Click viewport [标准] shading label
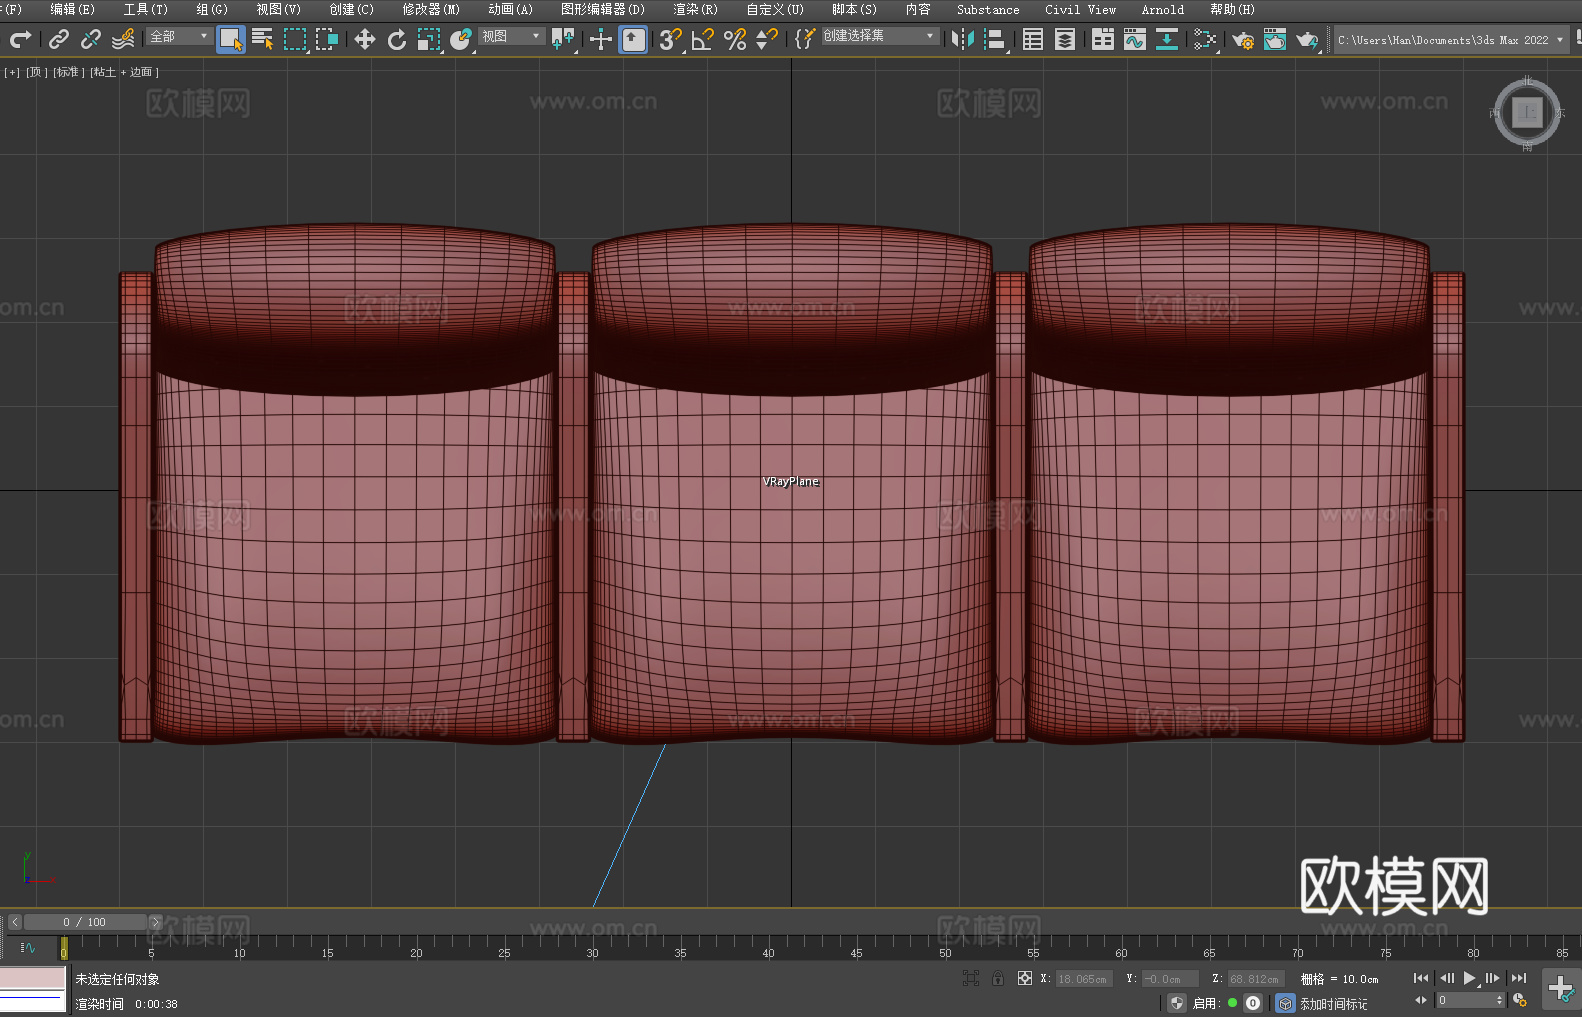 (x=69, y=72)
